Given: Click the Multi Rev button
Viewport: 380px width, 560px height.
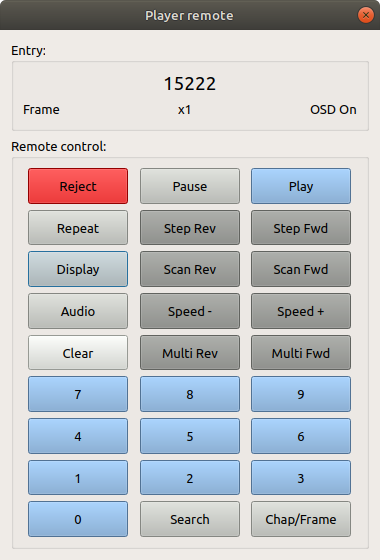Looking at the screenshot, I should (x=190, y=352).
